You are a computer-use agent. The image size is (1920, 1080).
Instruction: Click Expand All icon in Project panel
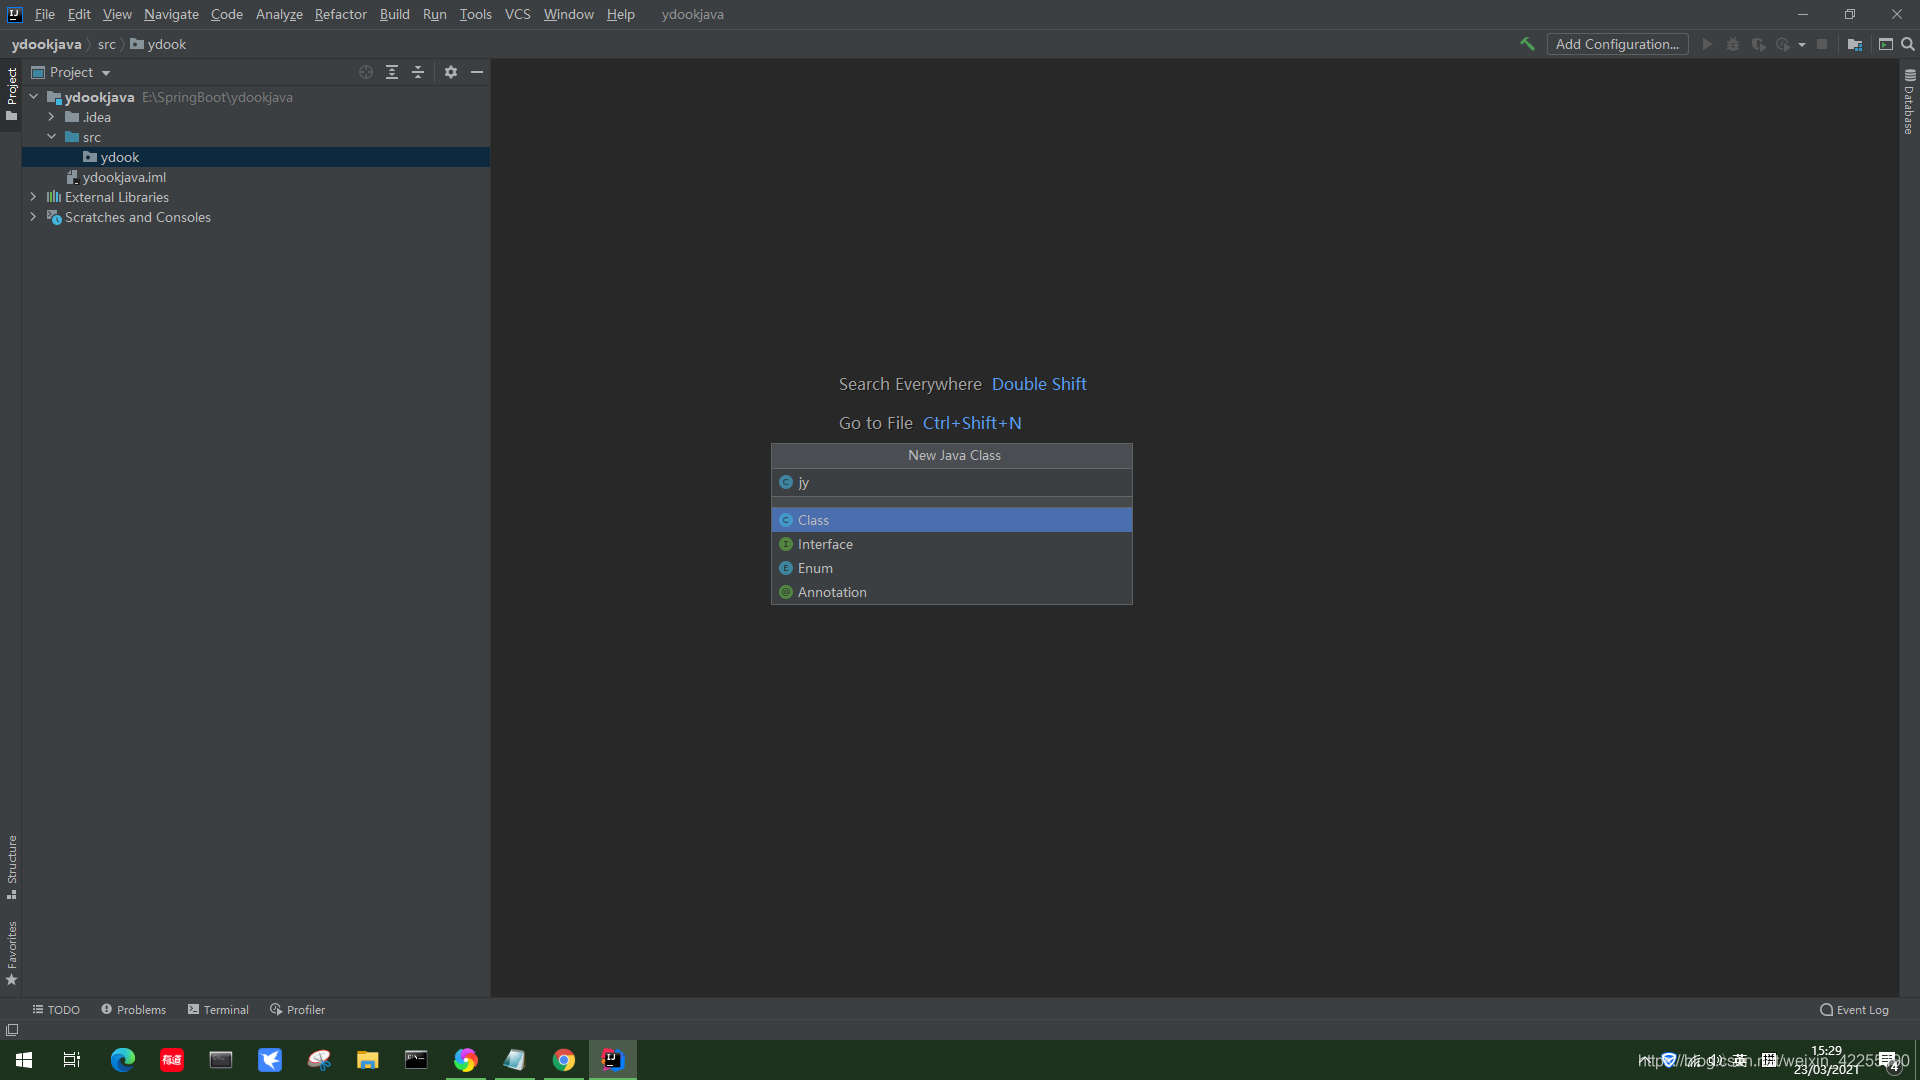tap(392, 72)
